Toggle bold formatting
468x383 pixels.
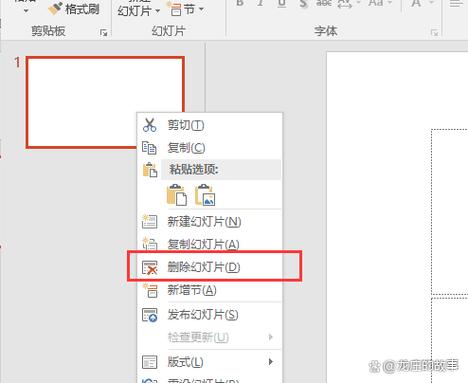(239, 3)
